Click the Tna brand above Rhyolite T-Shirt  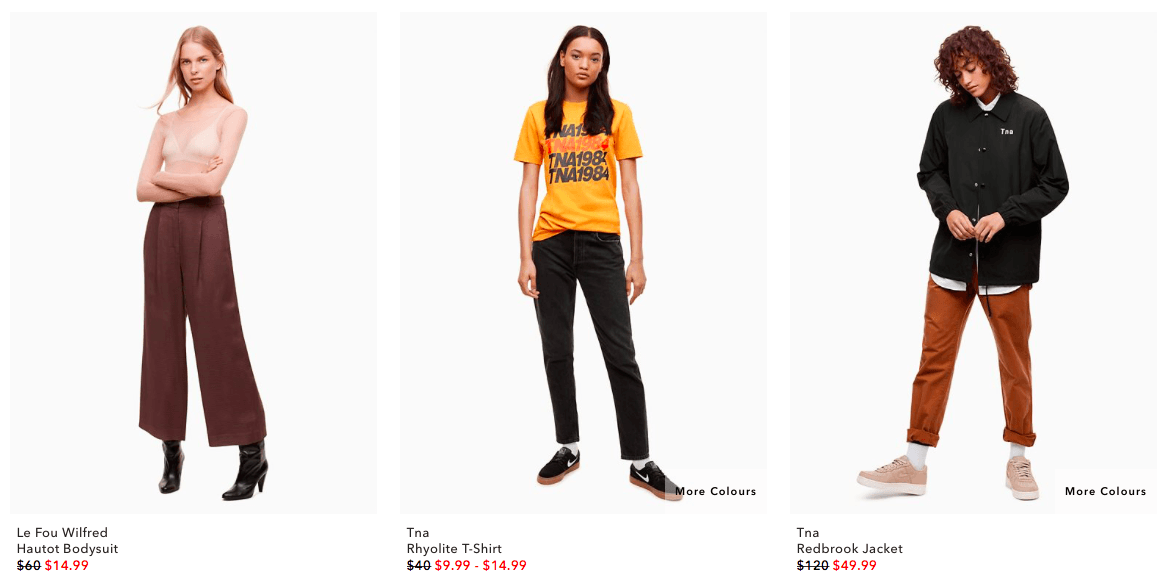[x=418, y=533]
